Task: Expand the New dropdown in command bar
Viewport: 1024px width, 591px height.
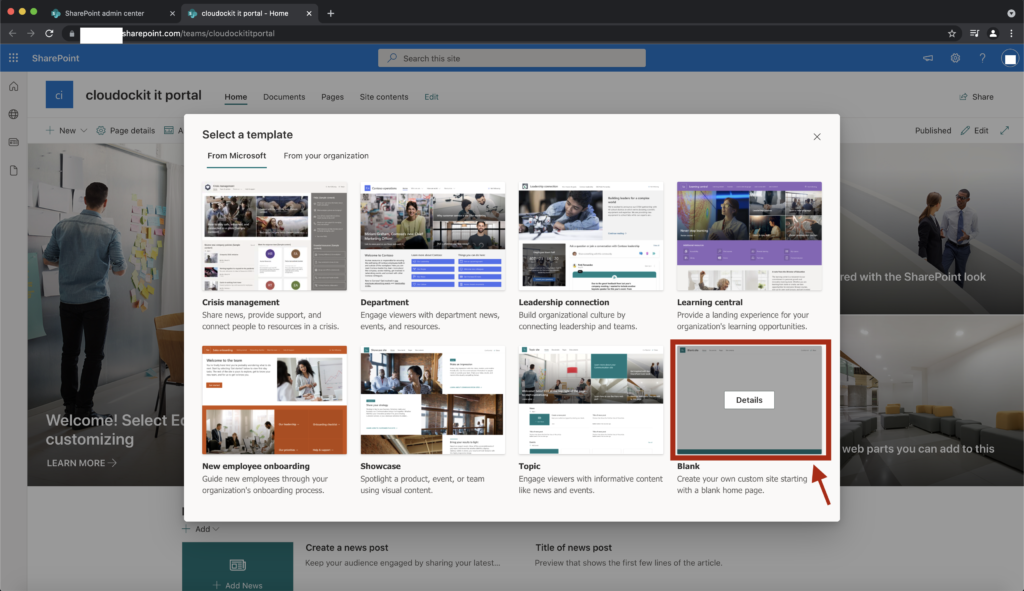Action: coord(67,131)
